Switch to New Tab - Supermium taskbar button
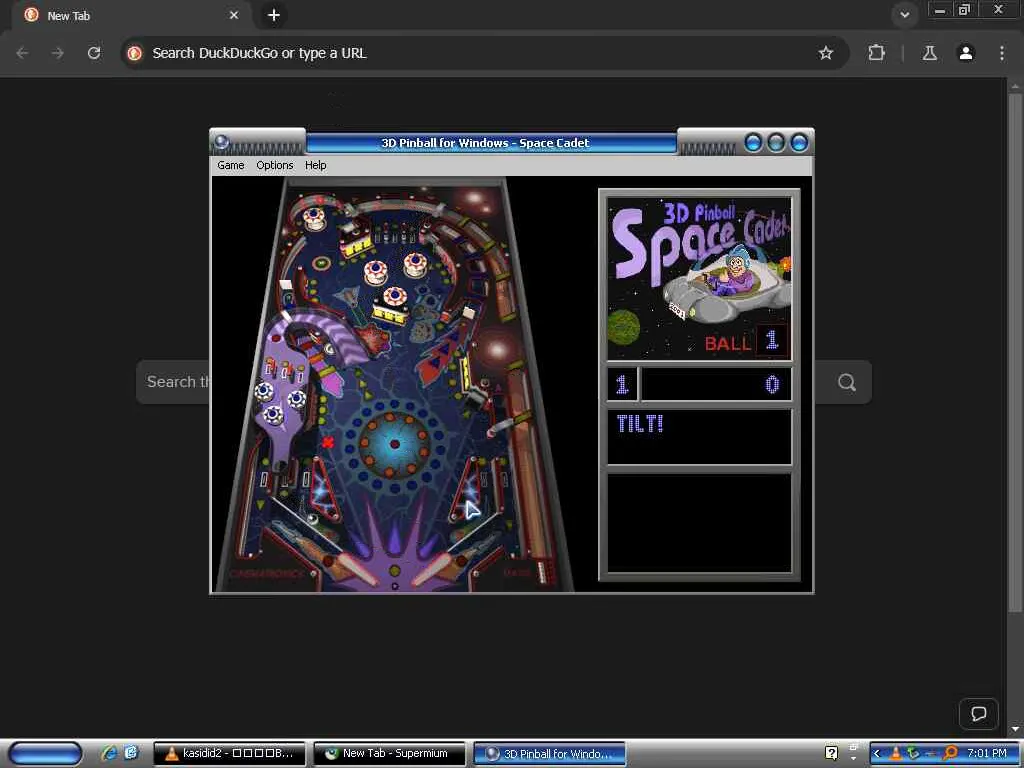This screenshot has width=1024, height=768. pos(389,754)
